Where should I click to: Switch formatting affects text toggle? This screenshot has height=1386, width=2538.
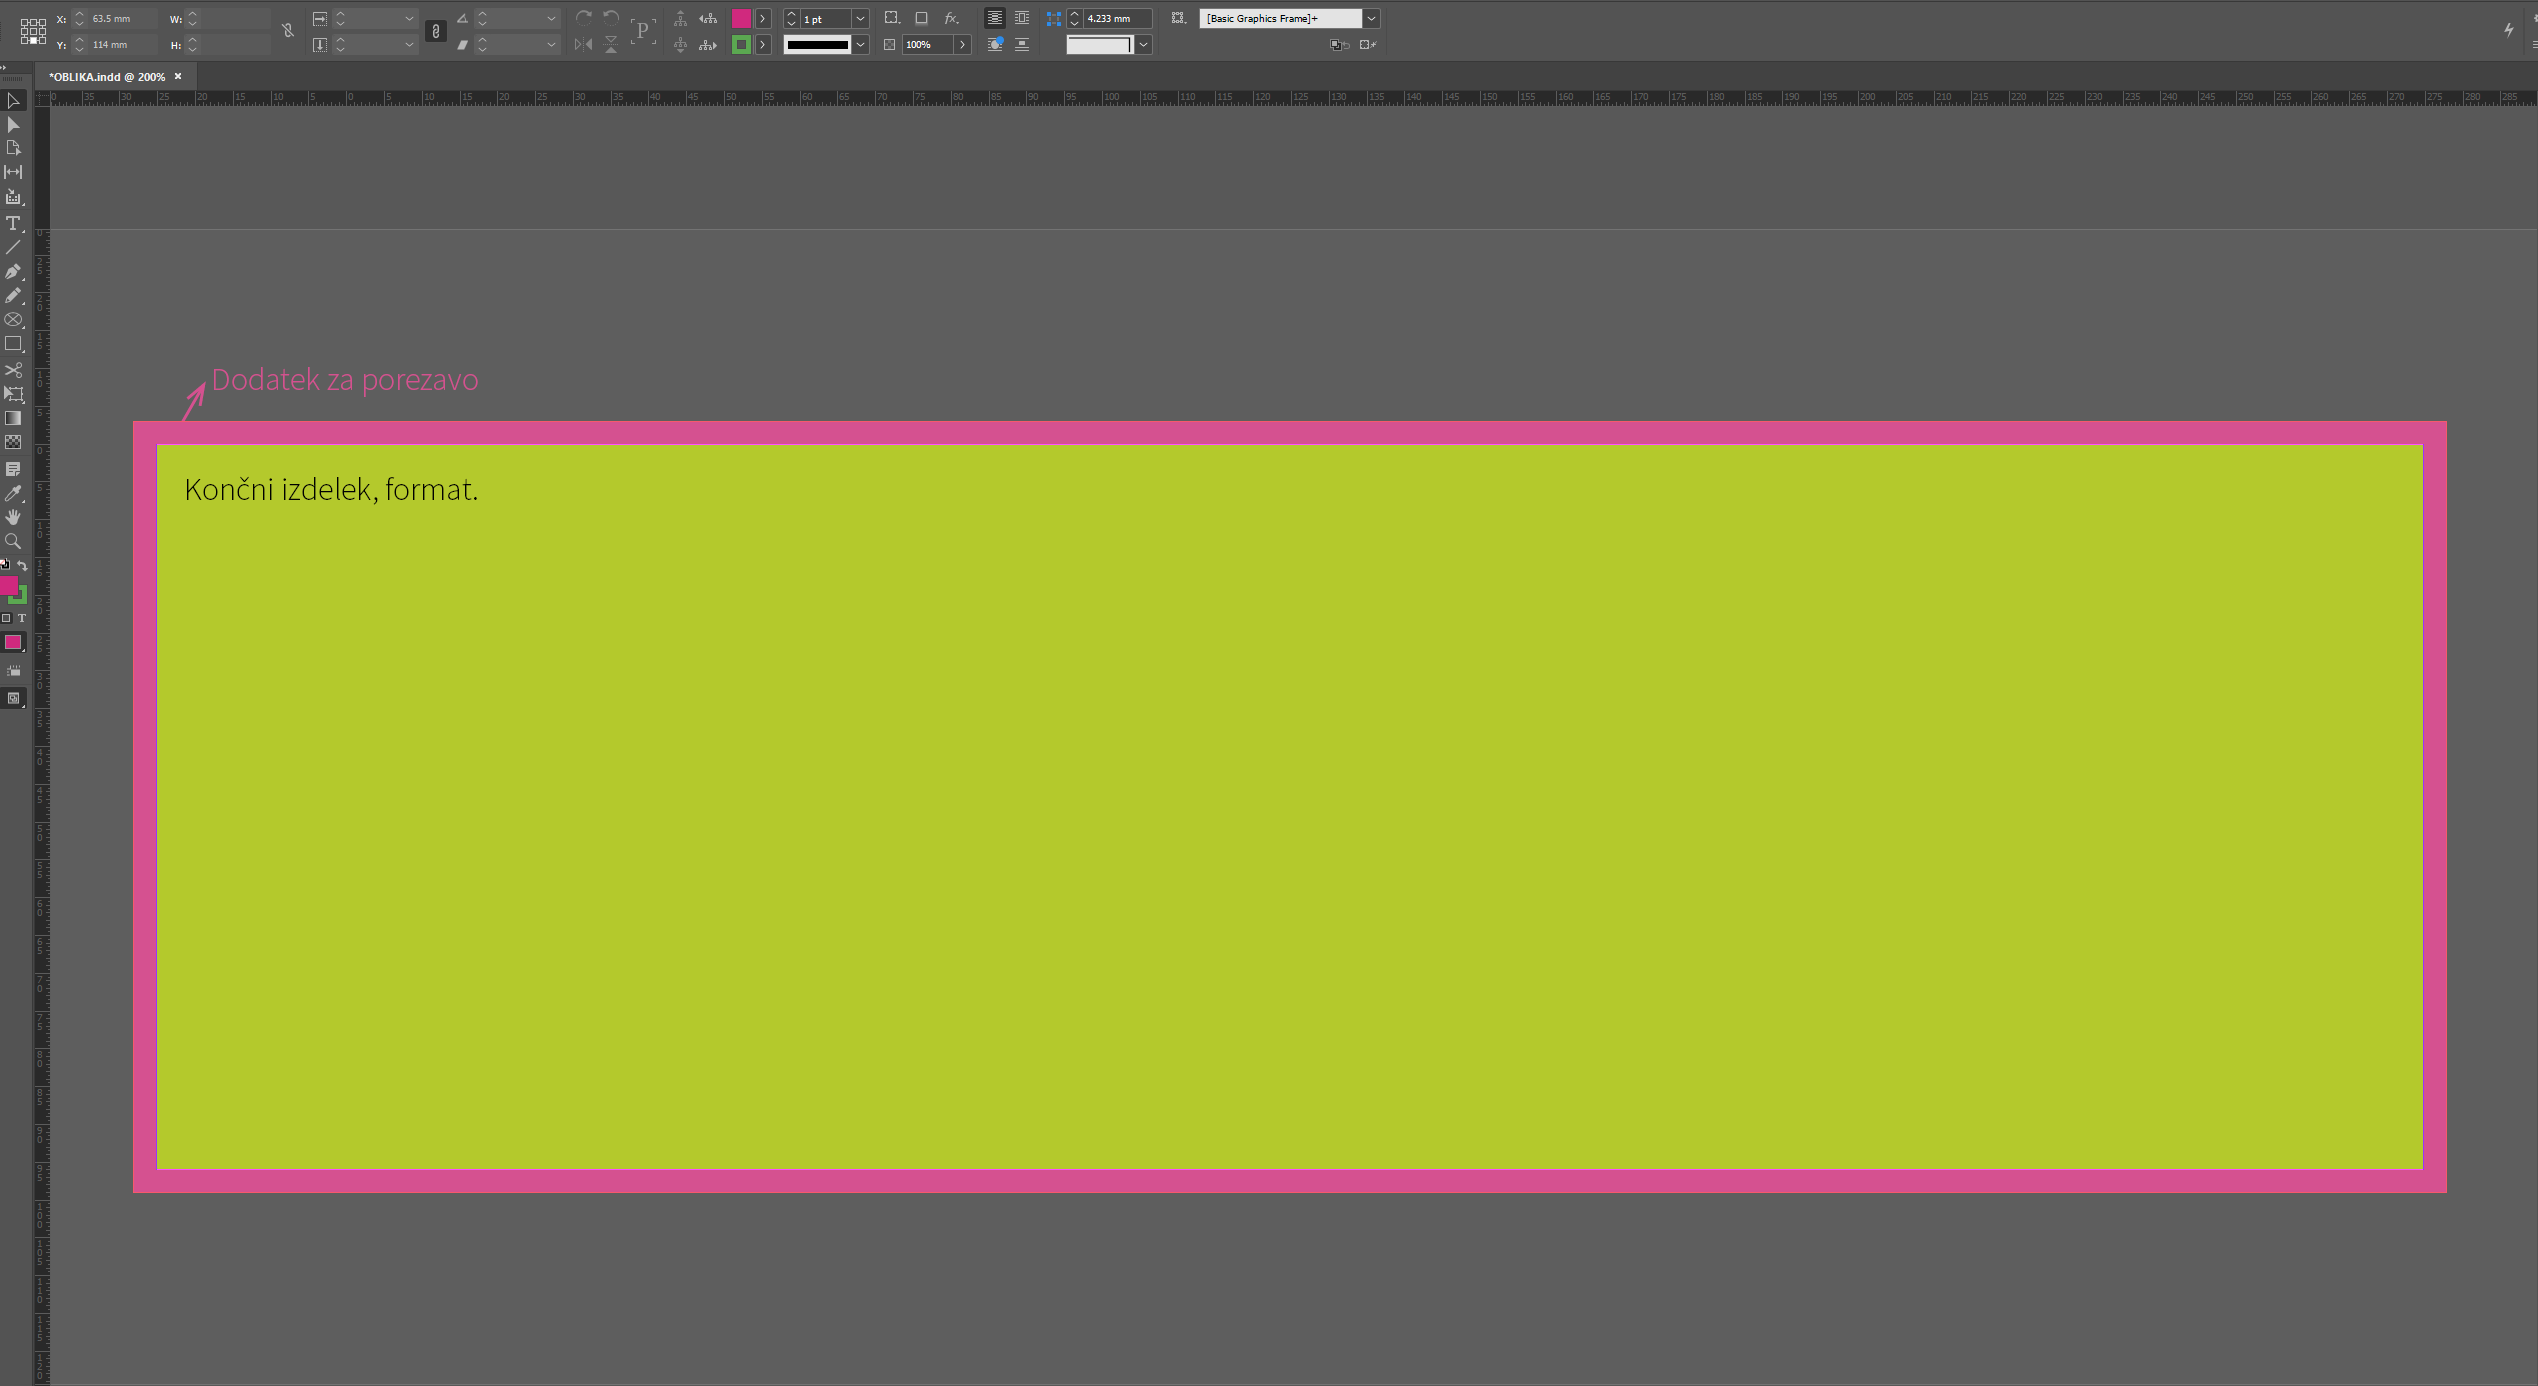(x=21, y=618)
